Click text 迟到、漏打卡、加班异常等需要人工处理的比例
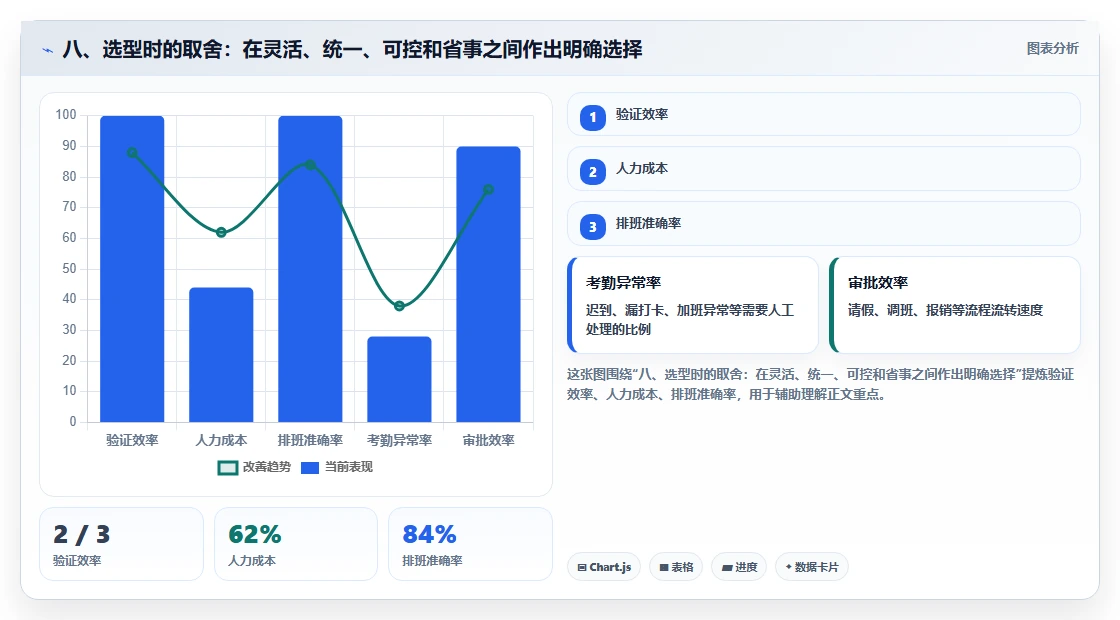This screenshot has width=1120, height=620. pyautogui.click(x=689, y=319)
